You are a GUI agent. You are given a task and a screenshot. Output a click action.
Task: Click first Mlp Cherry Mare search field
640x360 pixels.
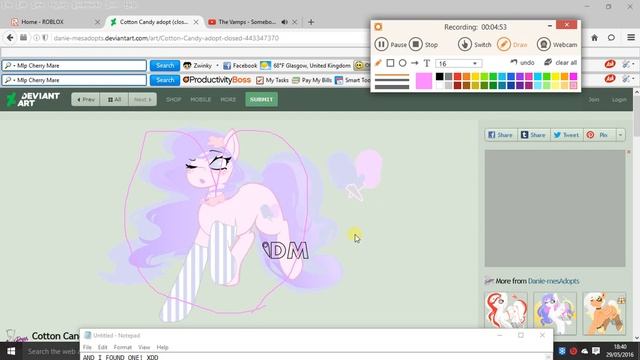[74, 65]
